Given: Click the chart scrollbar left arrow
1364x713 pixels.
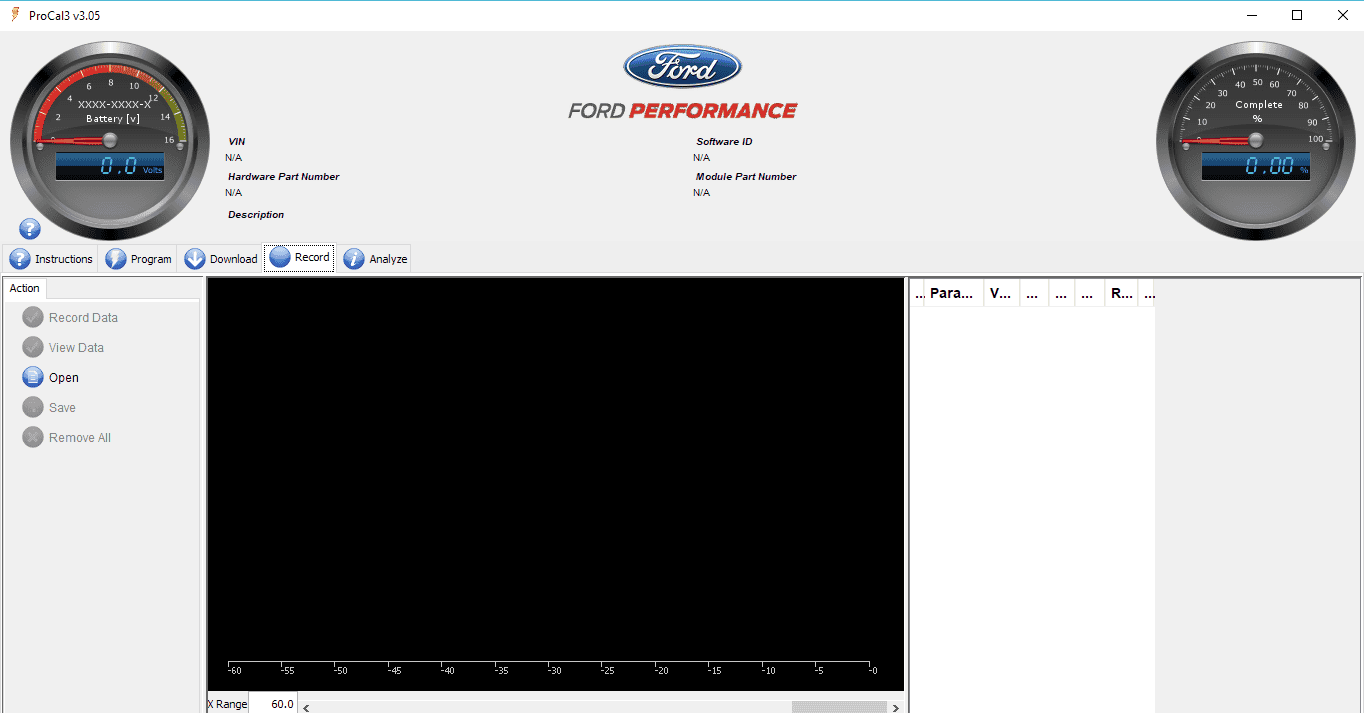Looking at the screenshot, I should [306, 707].
